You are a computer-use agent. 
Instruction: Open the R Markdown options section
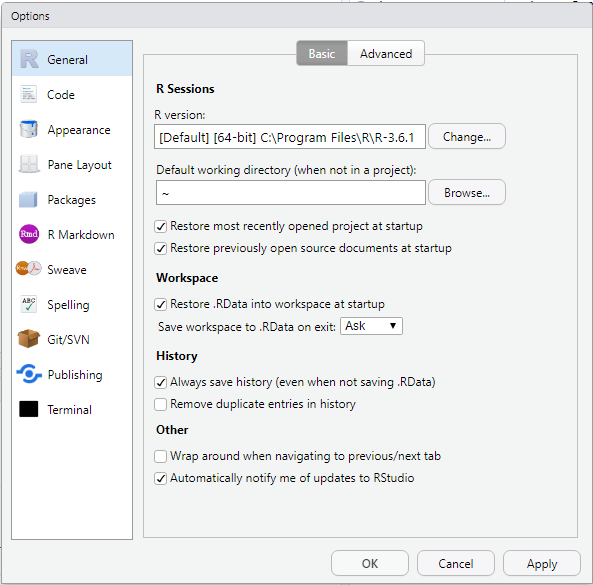(72, 235)
